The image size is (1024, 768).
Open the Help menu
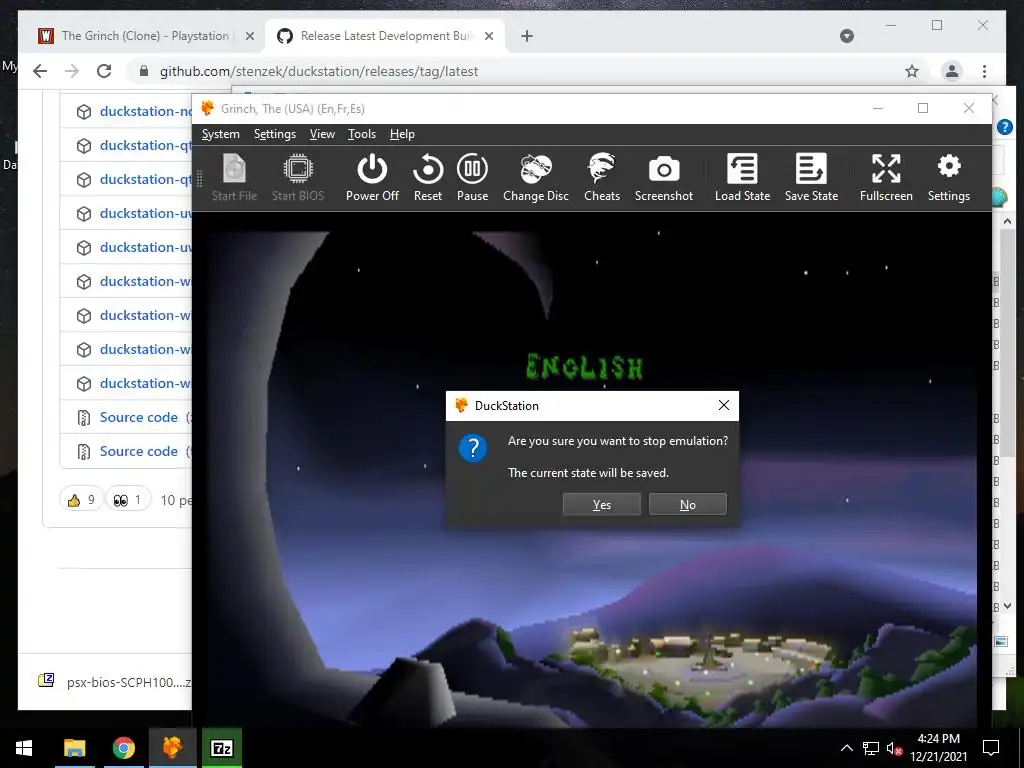402,134
